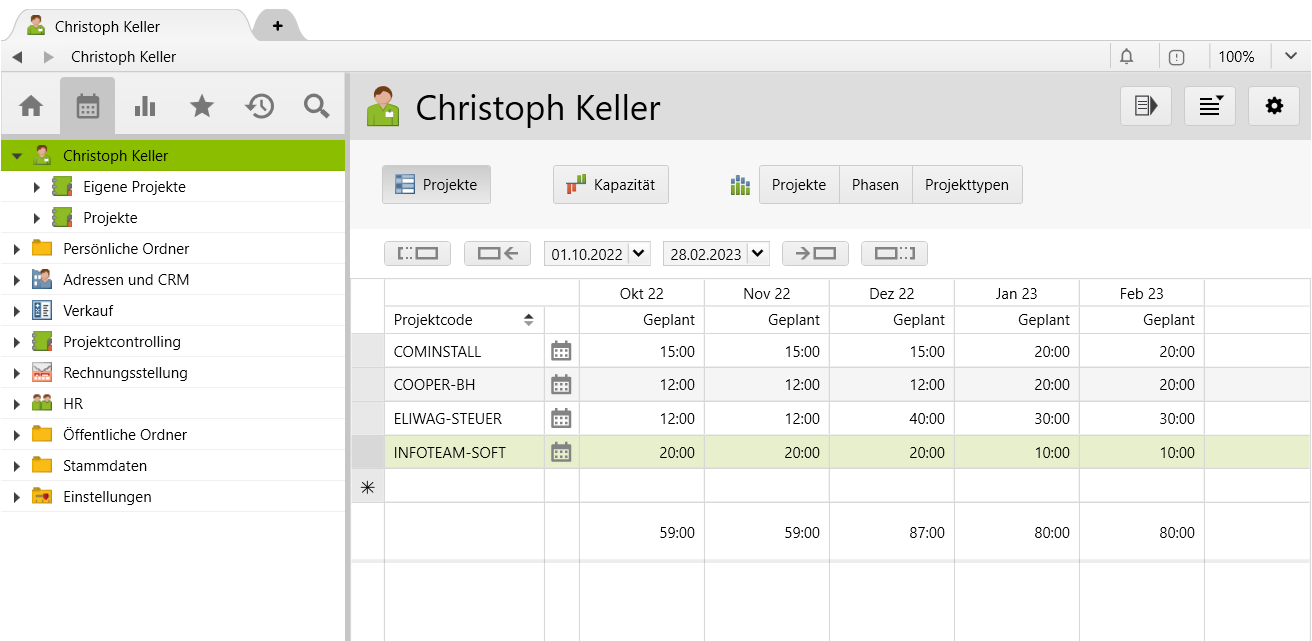The height and width of the screenshot is (641, 1312).
Task: Click calendar icon in COMINSTALL row
Action: coord(561,351)
